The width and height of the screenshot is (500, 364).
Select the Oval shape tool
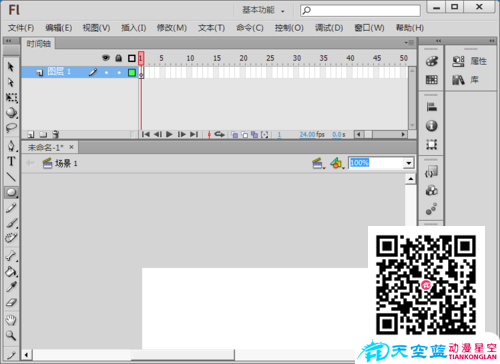[x=11, y=192]
